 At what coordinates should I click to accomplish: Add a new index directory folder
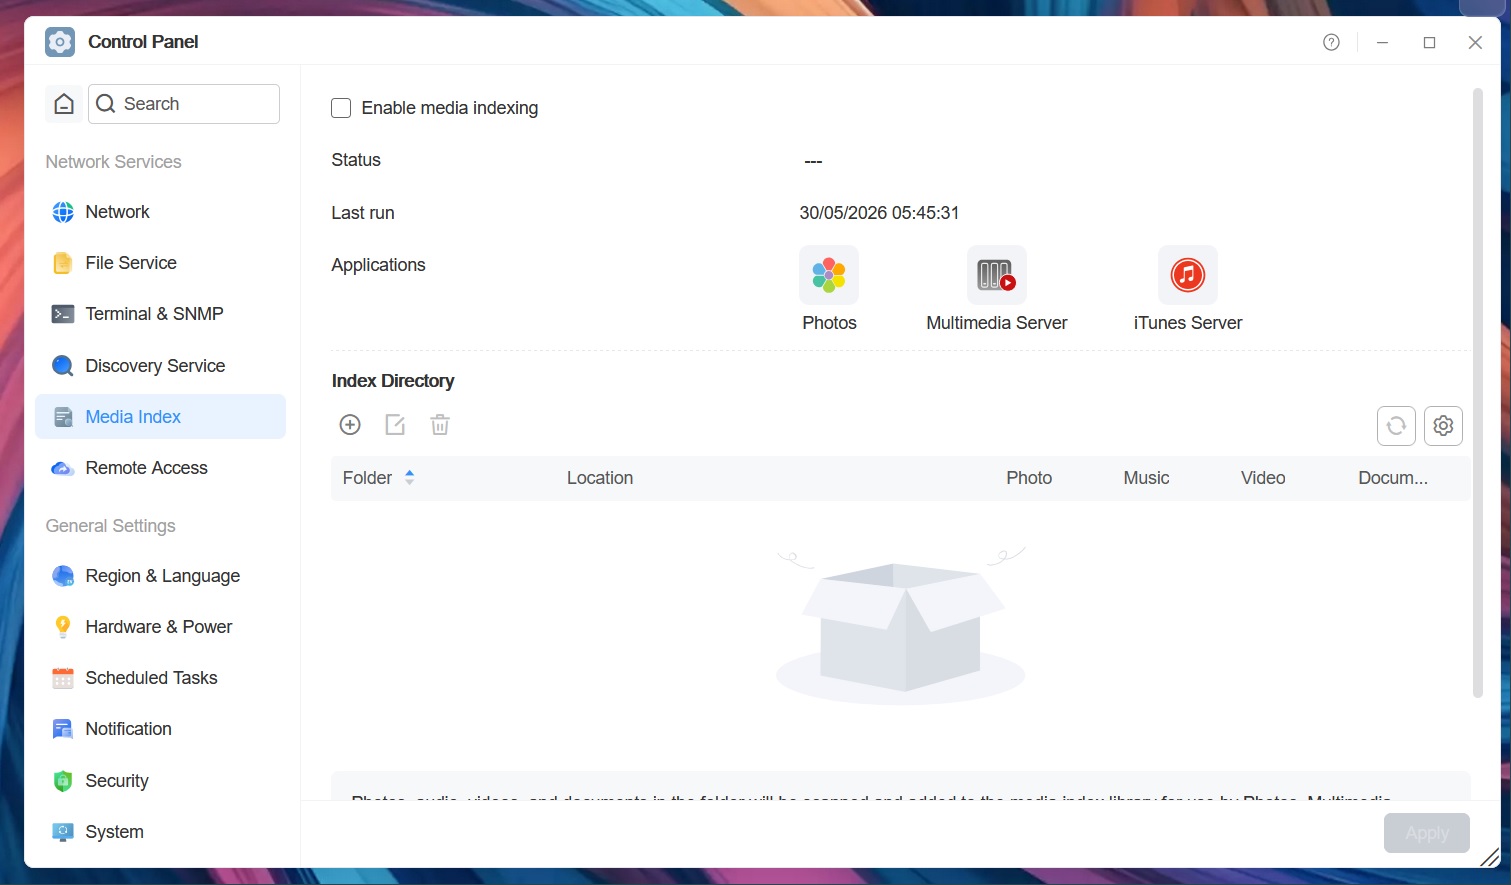pyautogui.click(x=350, y=425)
